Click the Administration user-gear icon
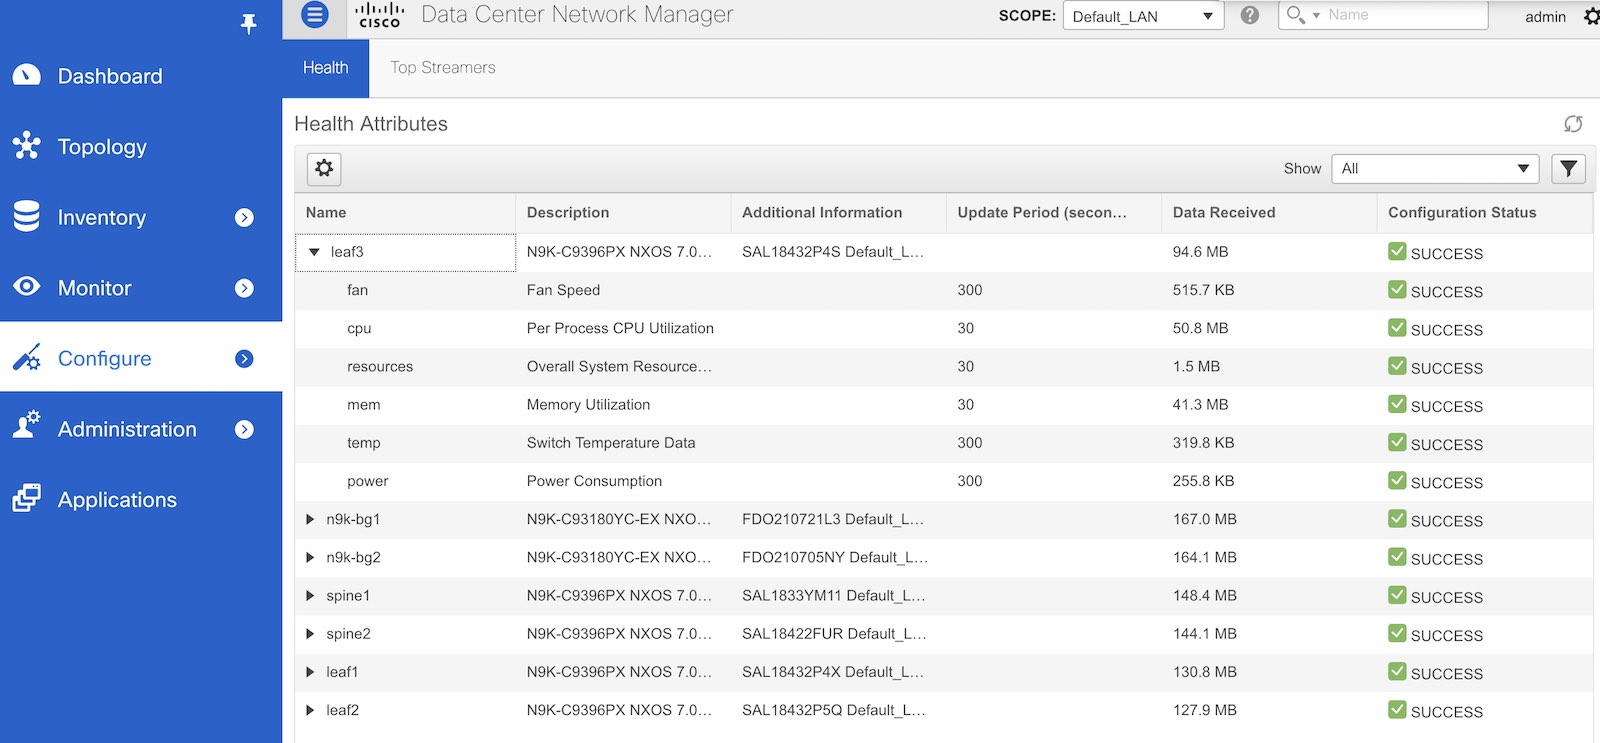Image resolution: width=1600 pixels, height=743 pixels. coord(27,426)
